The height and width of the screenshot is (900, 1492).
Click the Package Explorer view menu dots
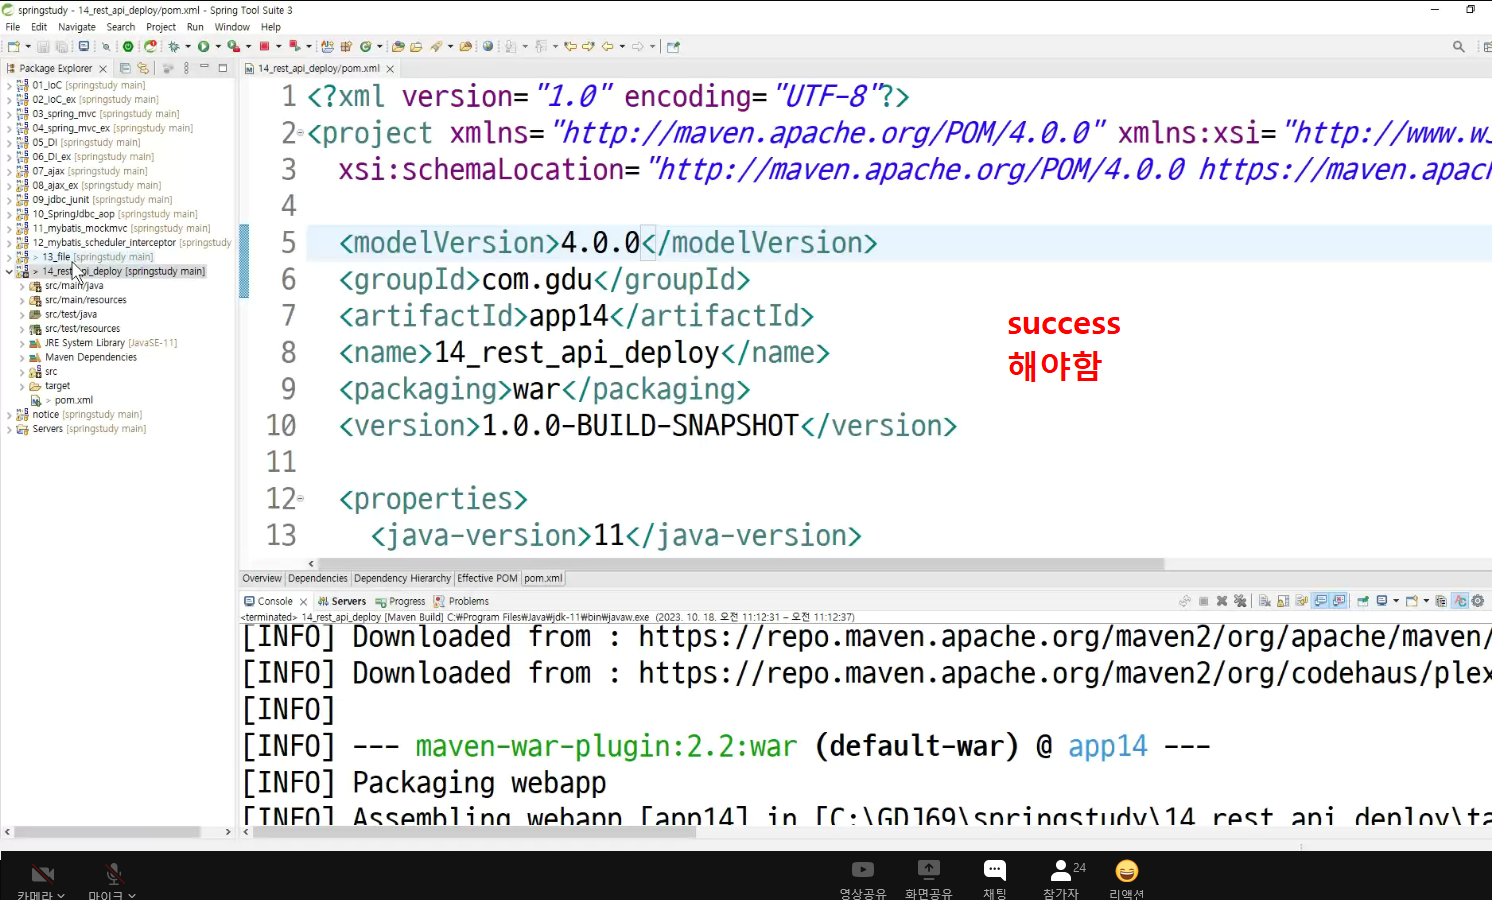(186, 68)
